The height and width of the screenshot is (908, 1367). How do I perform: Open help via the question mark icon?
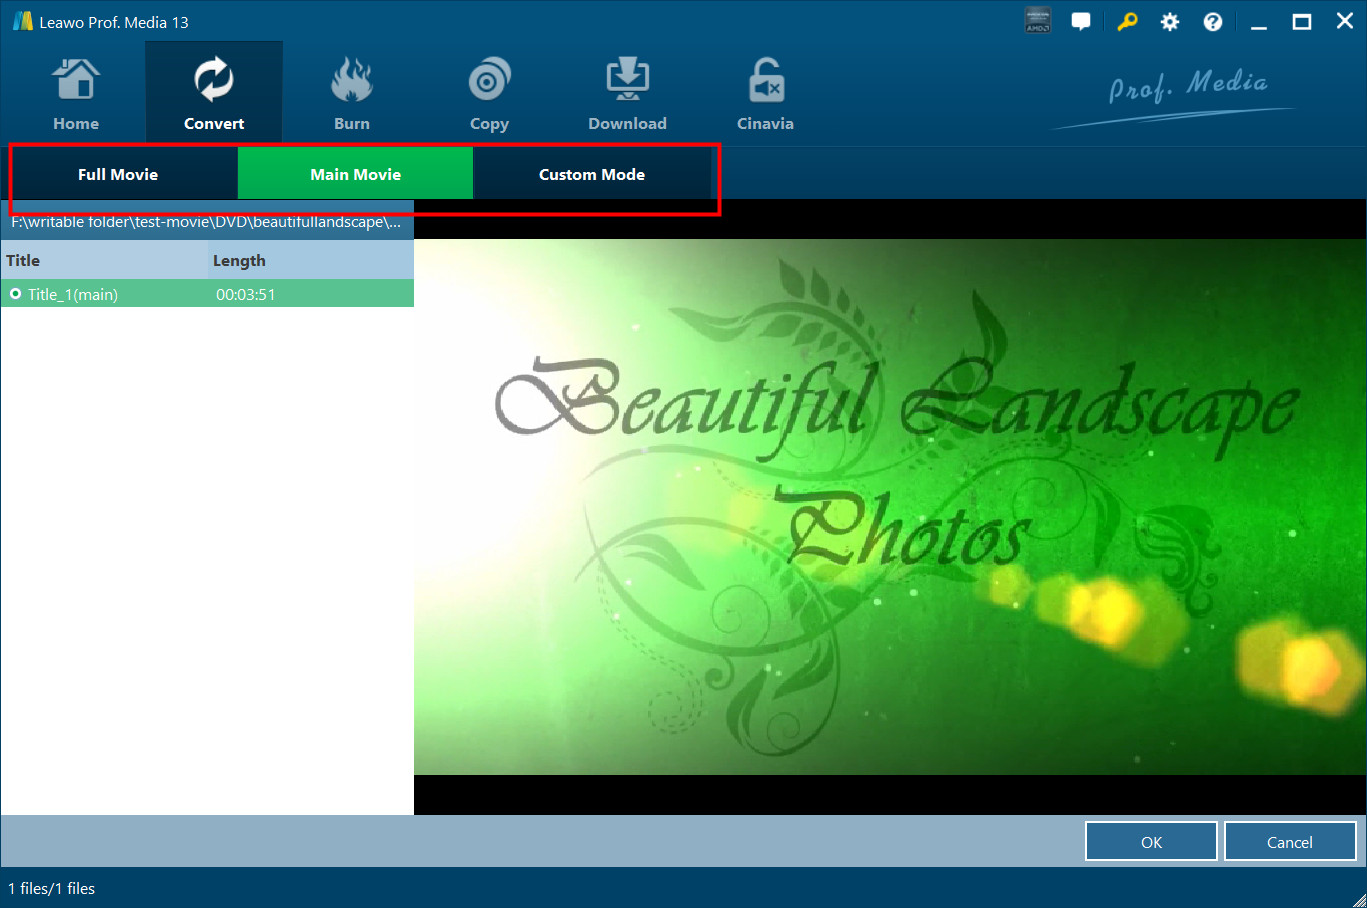(x=1213, y=22)
